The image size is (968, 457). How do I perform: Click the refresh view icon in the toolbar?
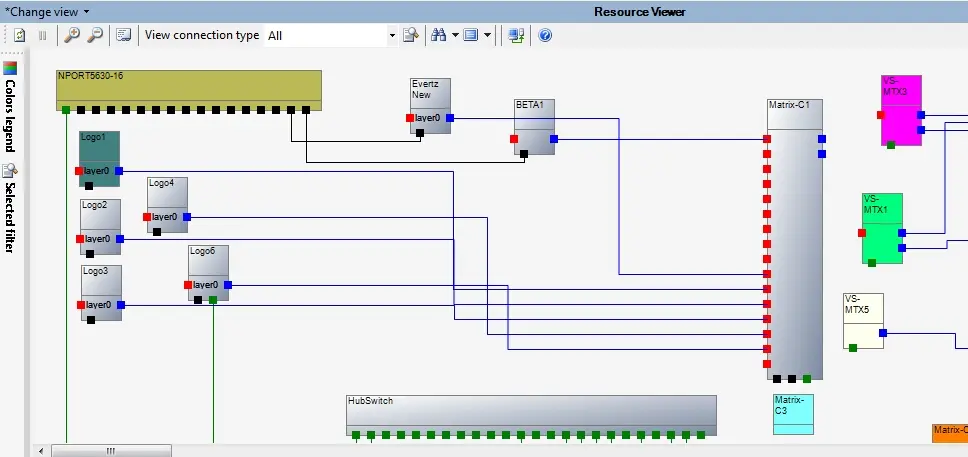[20, 35]
